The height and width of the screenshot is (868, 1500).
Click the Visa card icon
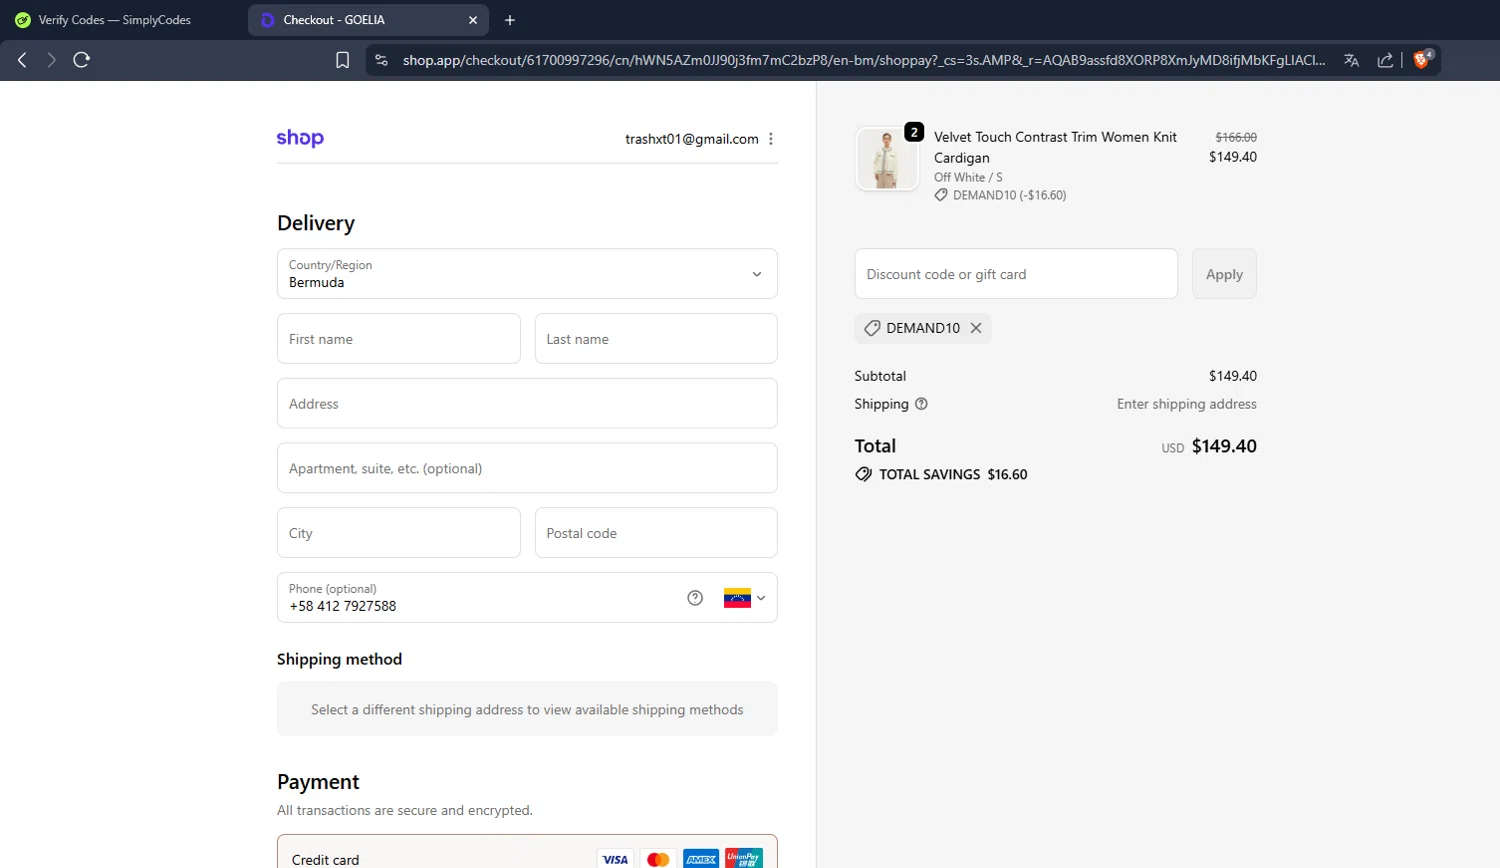pyautogui.click(x=615, y=859)
